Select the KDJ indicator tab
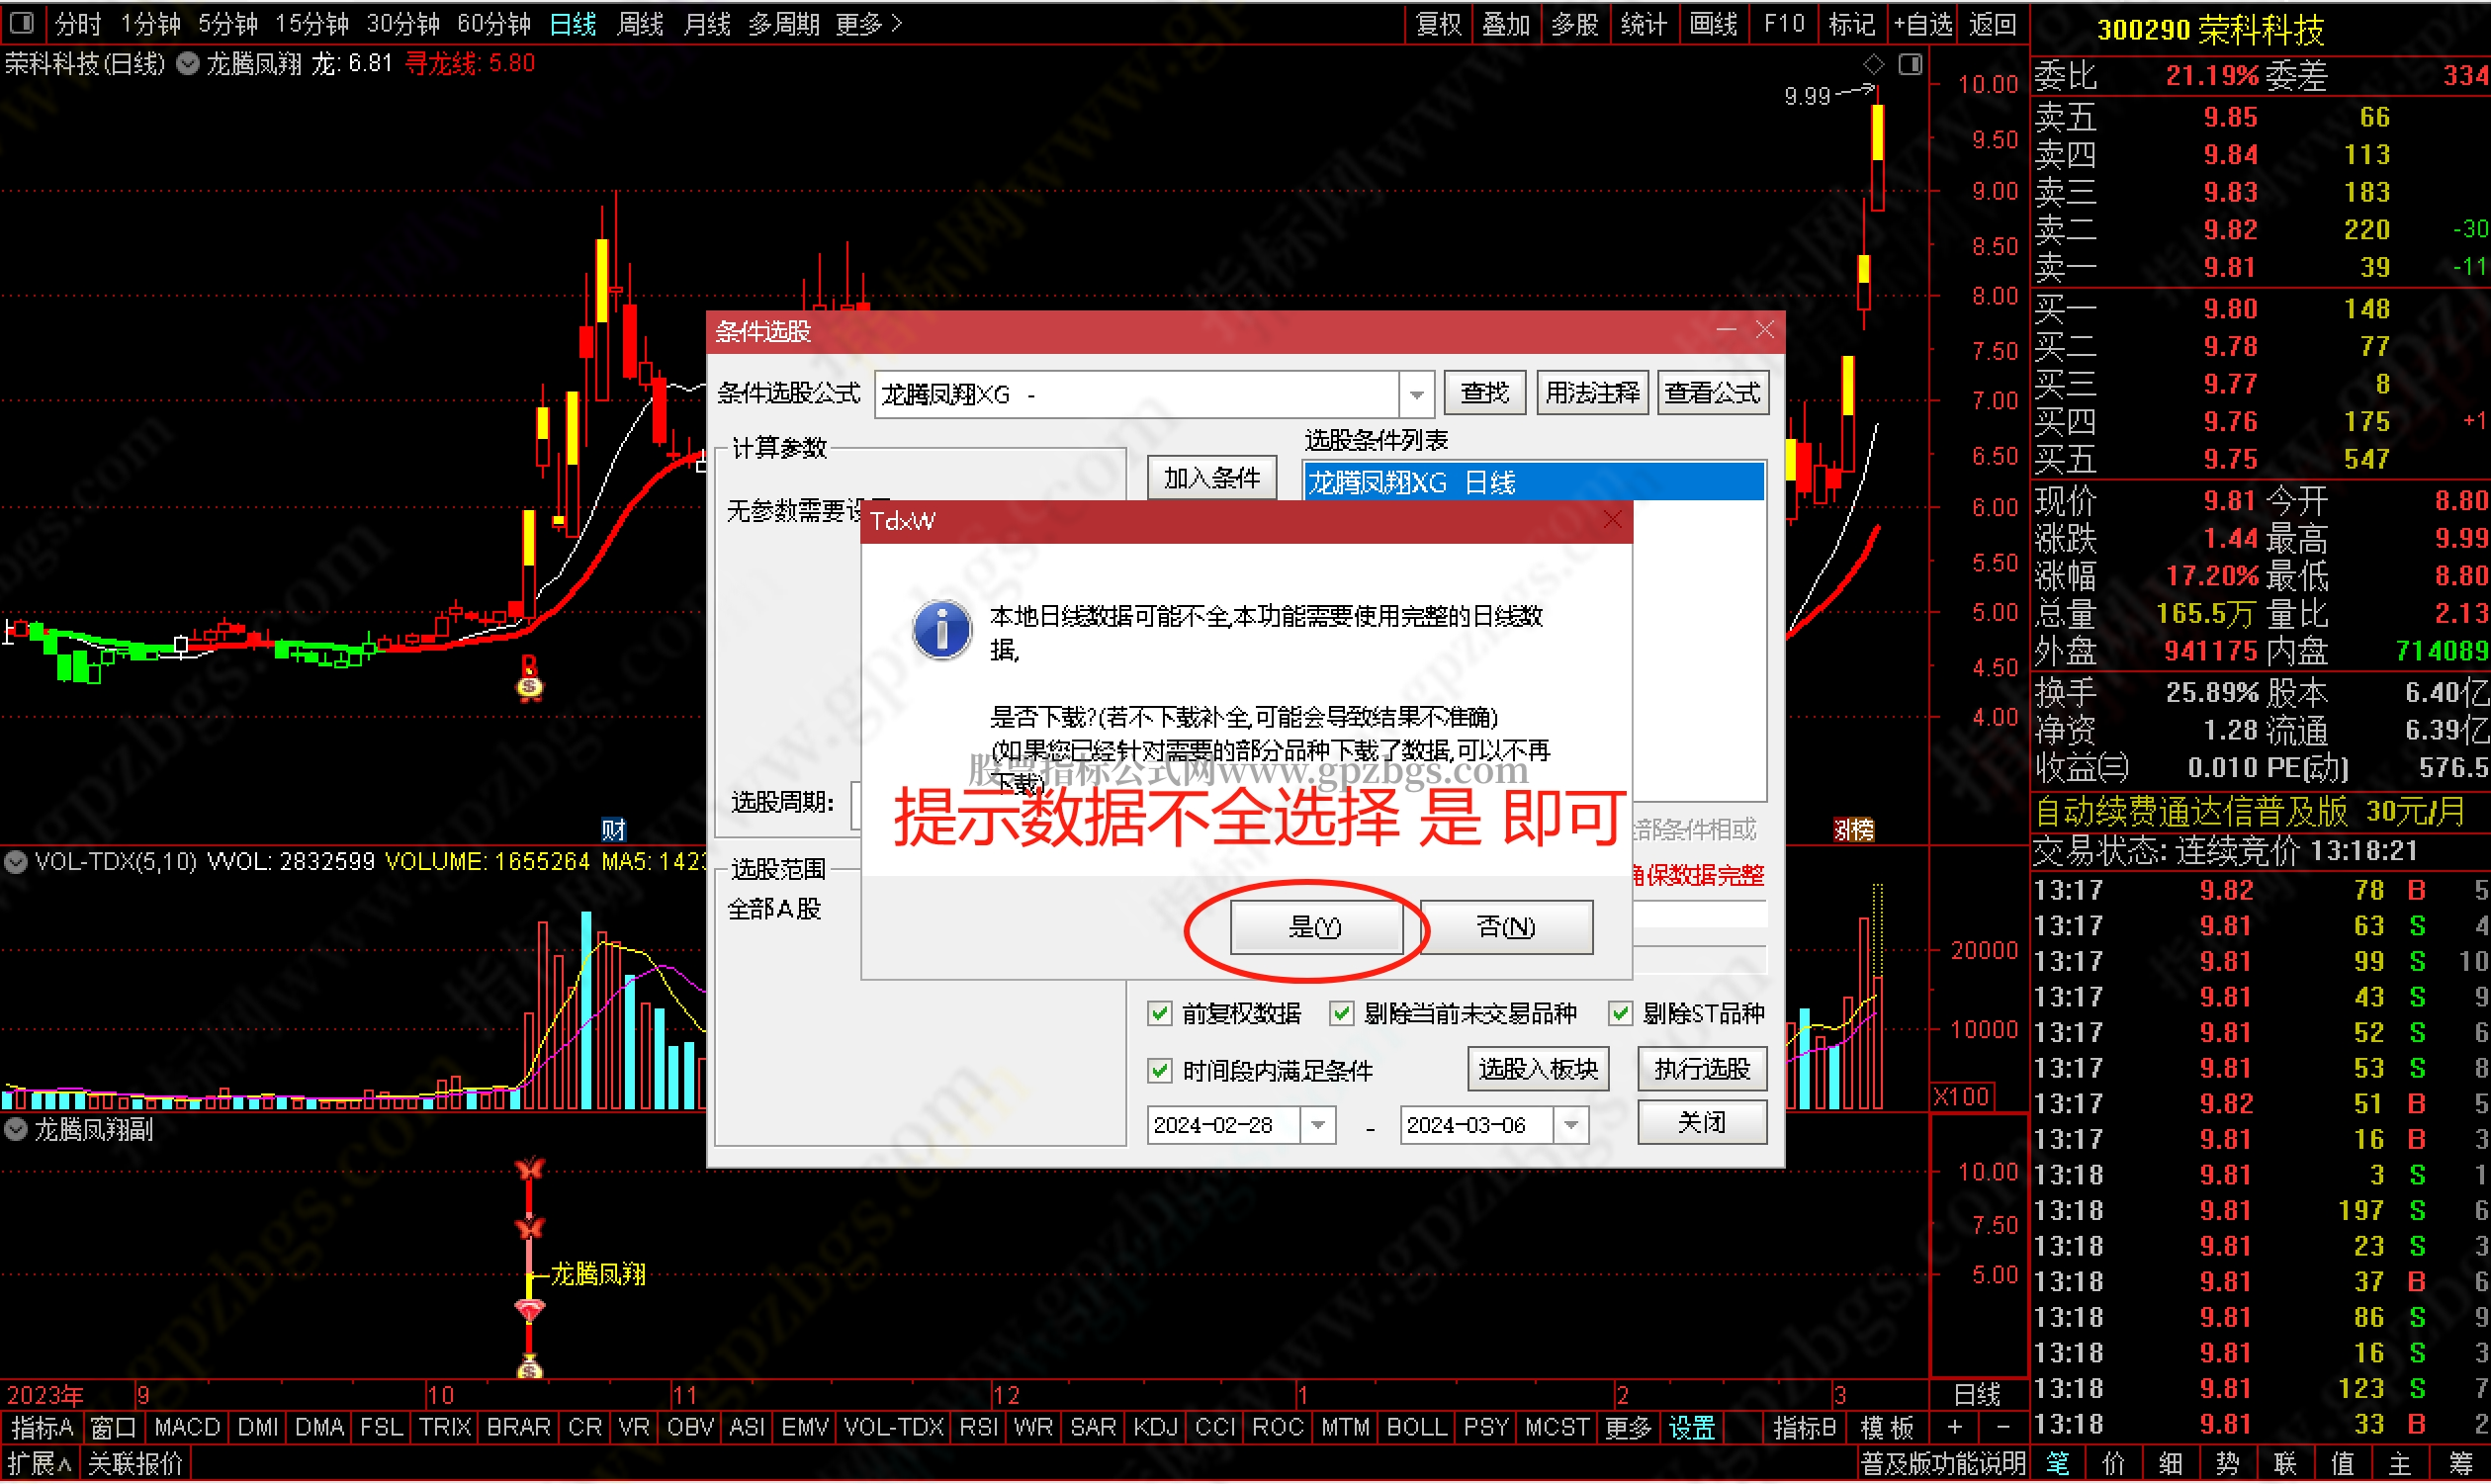2491x1484 pixels. click(1155, 1428)
